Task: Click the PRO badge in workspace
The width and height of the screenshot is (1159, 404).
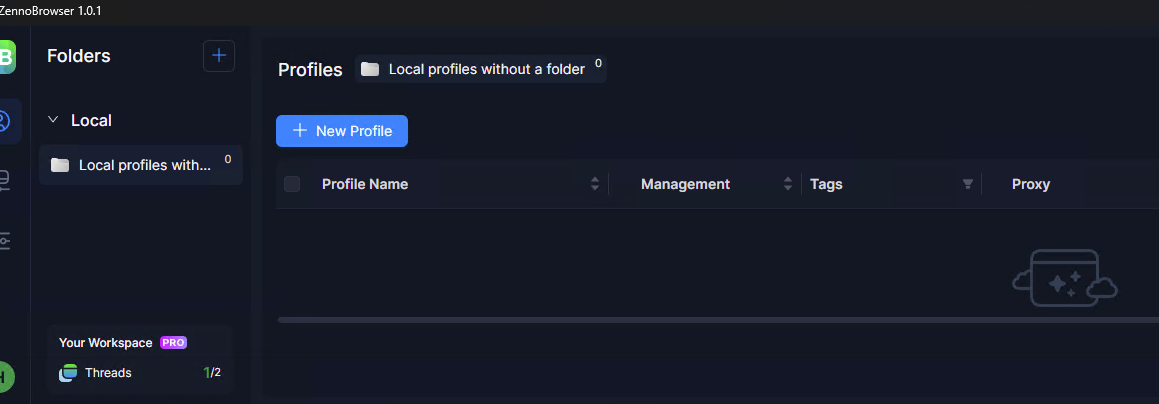Action: pyautogui.click(x=173, y=343)
